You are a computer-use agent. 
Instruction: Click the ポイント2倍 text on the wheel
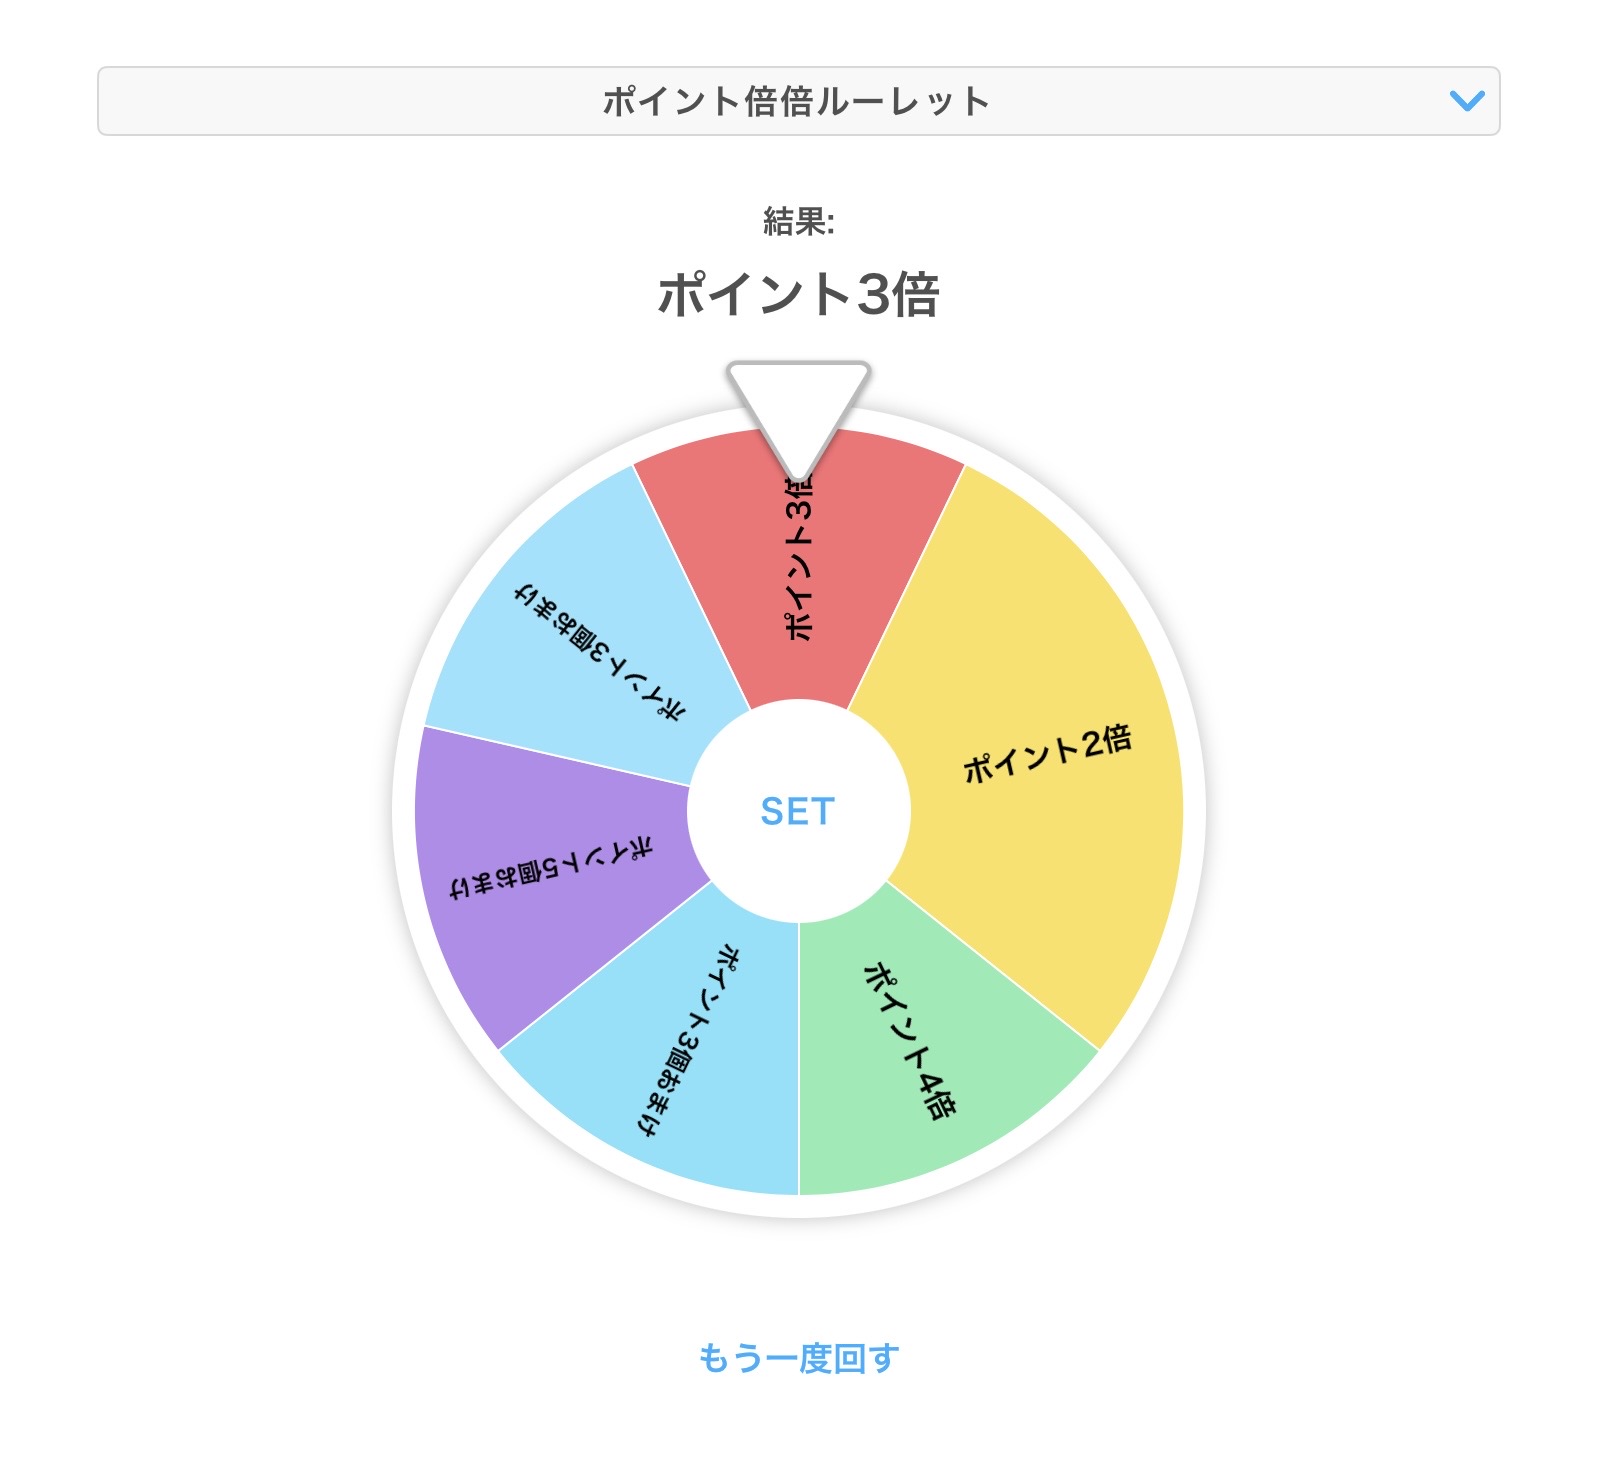click(1047, 754)
